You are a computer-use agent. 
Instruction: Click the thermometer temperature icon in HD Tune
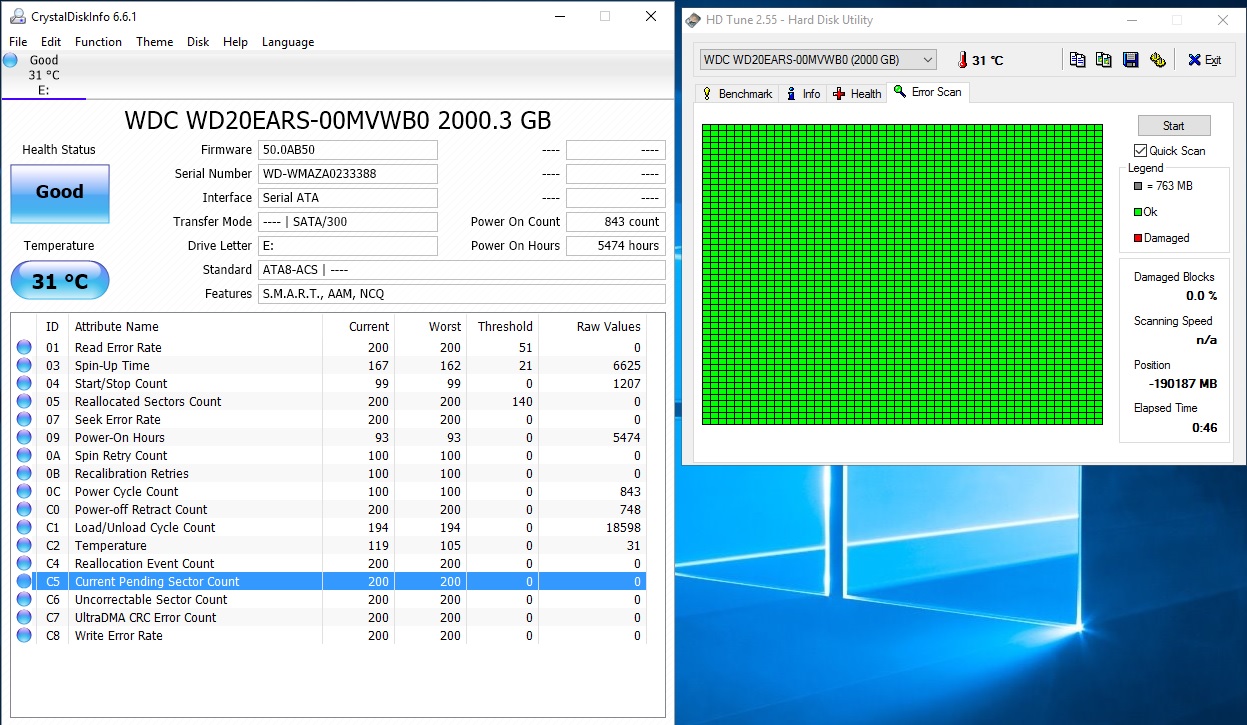(x=962, y=60)
